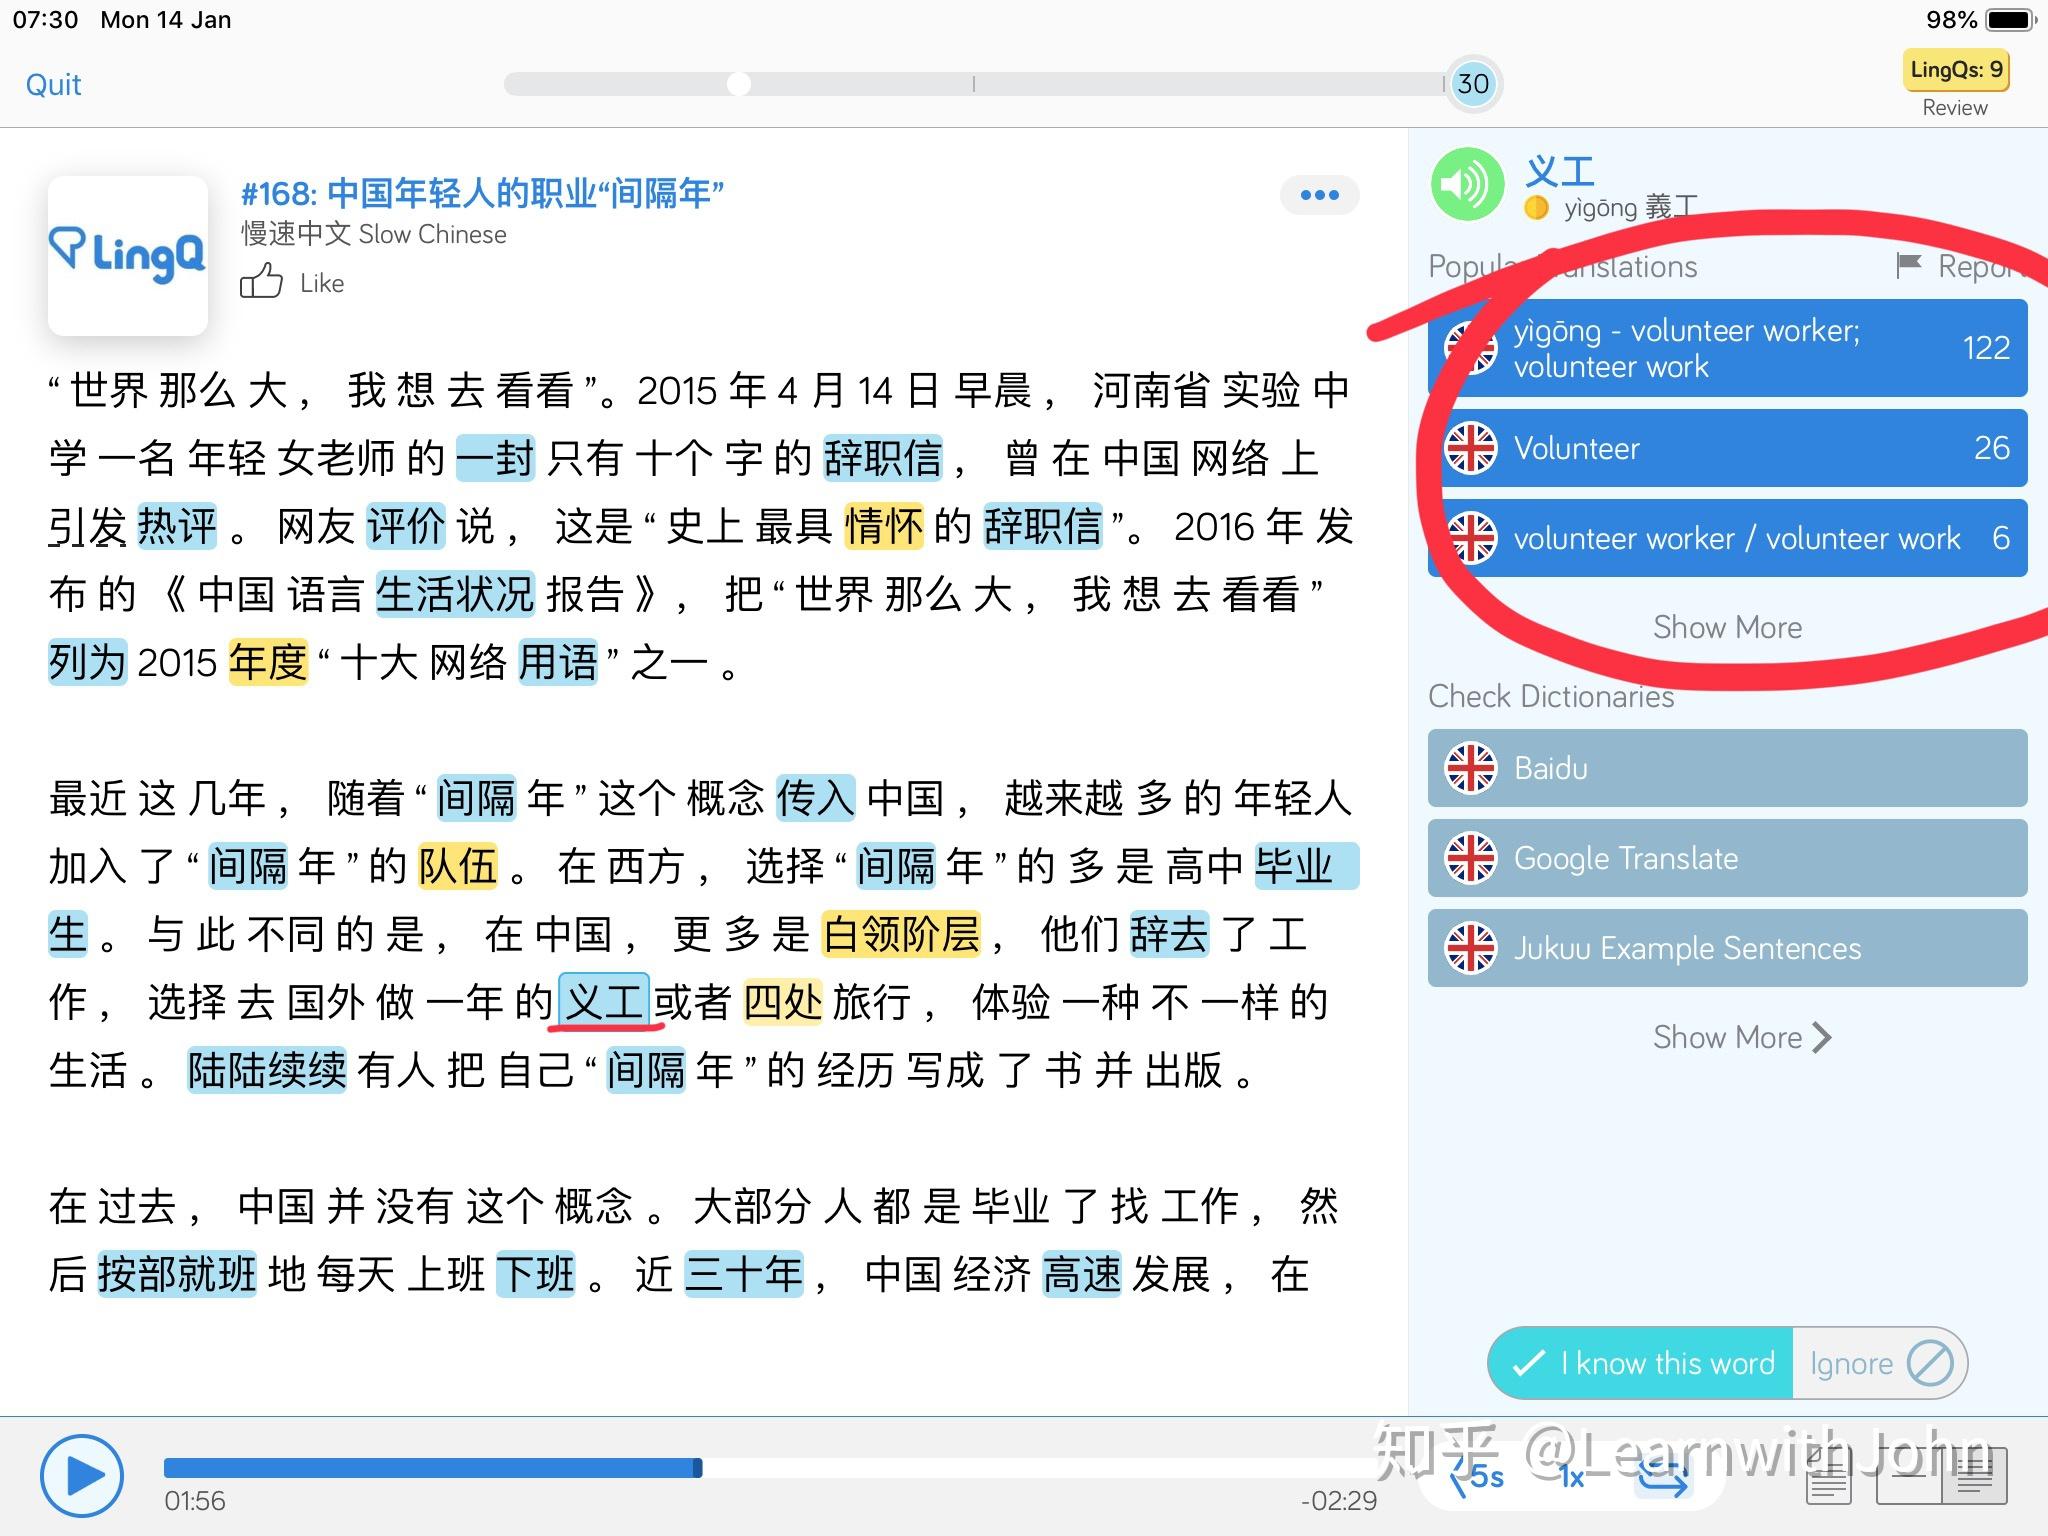Screen dimensions: 2048x1536
Task: Quit the current lesson
Action: point(53,84)
